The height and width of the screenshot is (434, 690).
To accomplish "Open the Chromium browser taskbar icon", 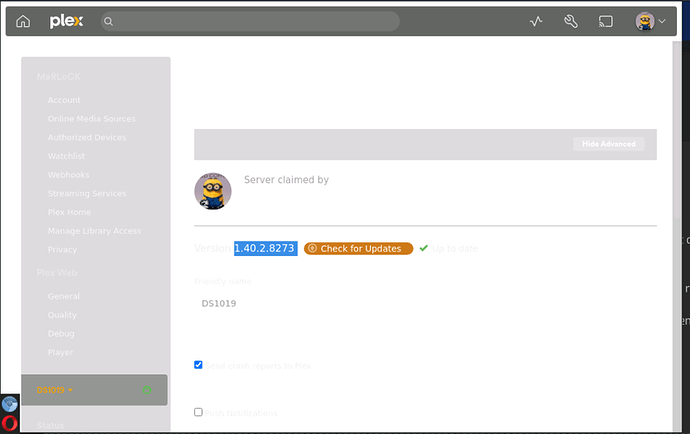I will coord(10,404).
